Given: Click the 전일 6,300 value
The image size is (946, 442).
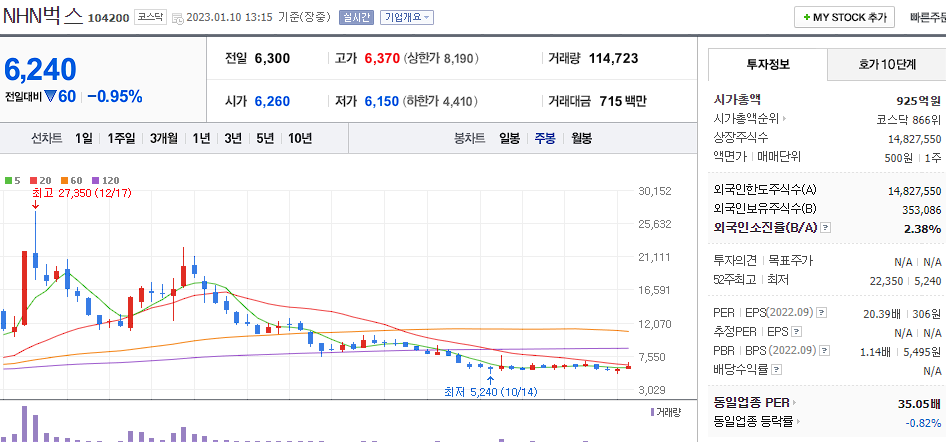Looking at the screenshot, I should (x=272, y=58).
